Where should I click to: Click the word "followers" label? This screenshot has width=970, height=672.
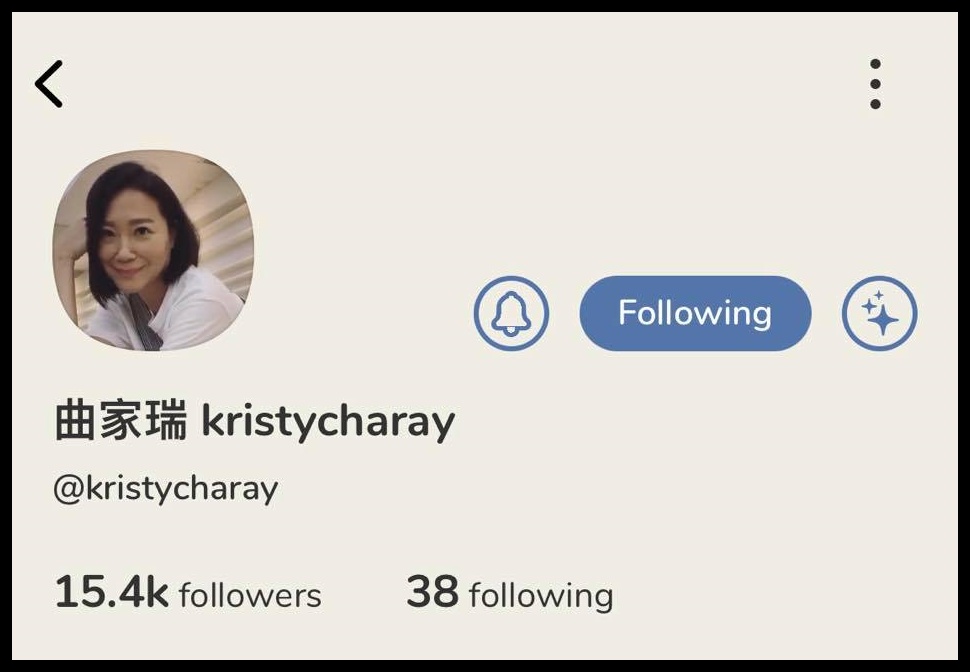point(250,595)
